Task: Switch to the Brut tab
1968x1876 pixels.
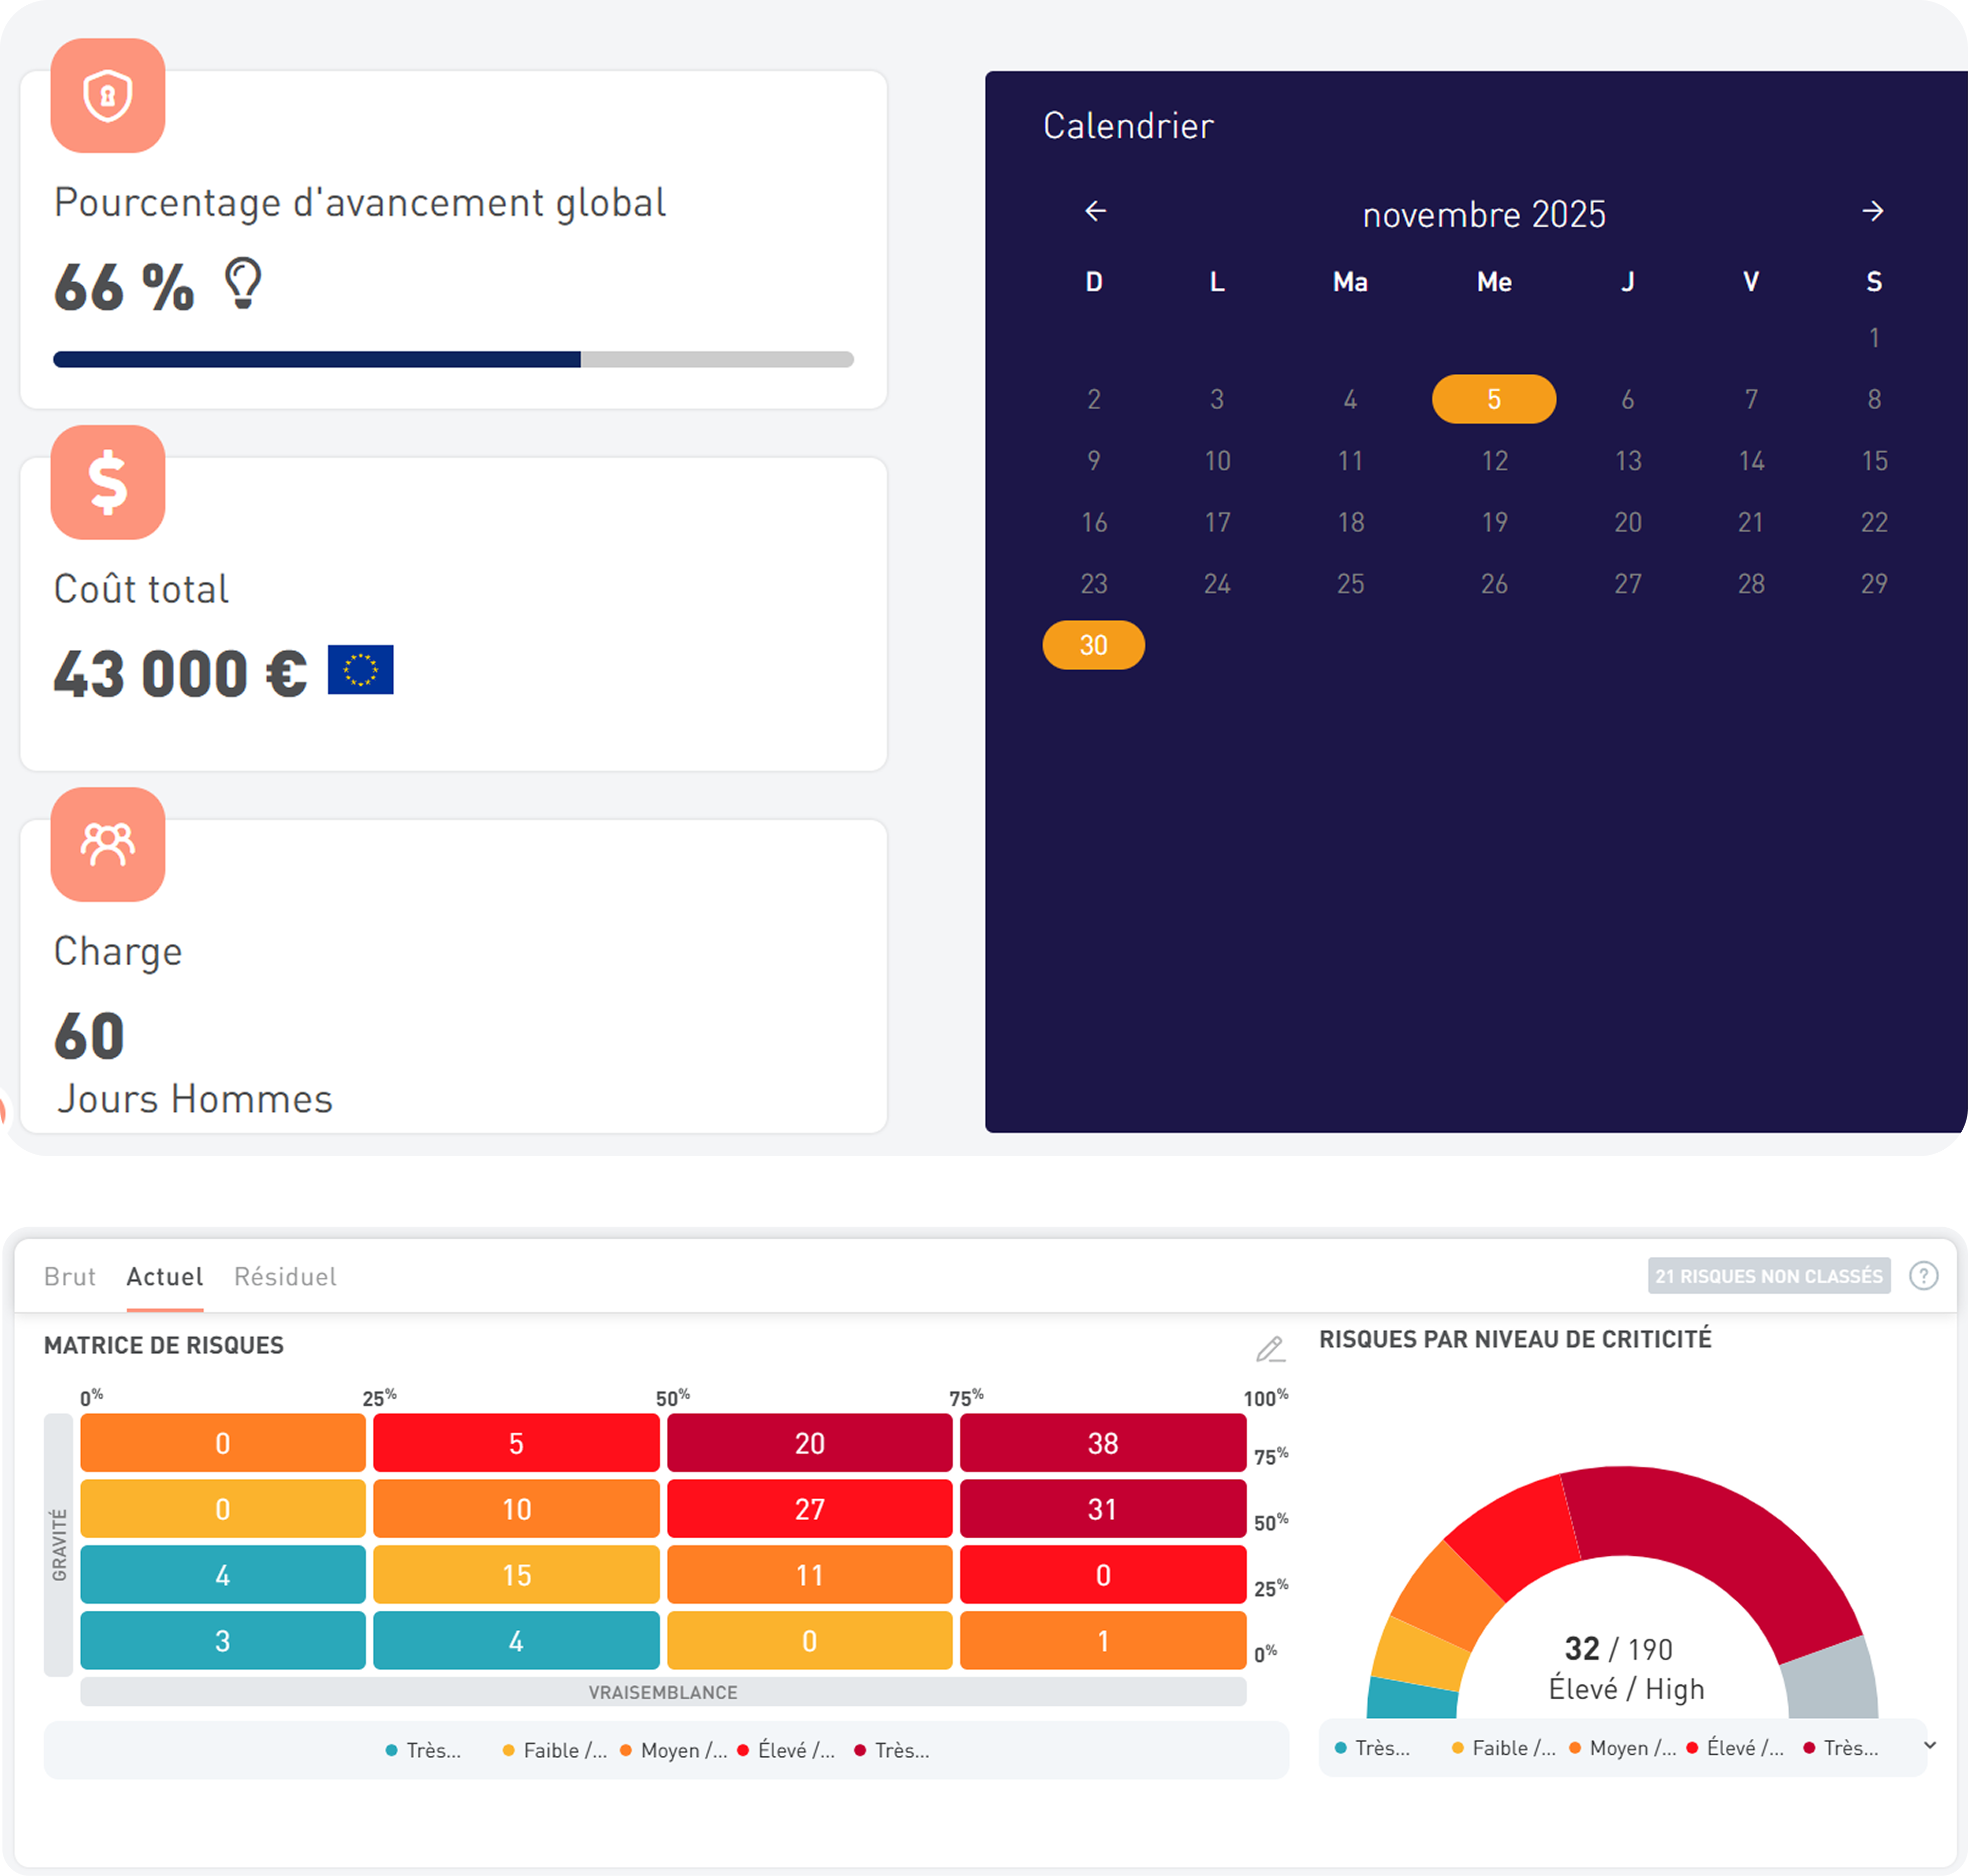Action: 70,1276
